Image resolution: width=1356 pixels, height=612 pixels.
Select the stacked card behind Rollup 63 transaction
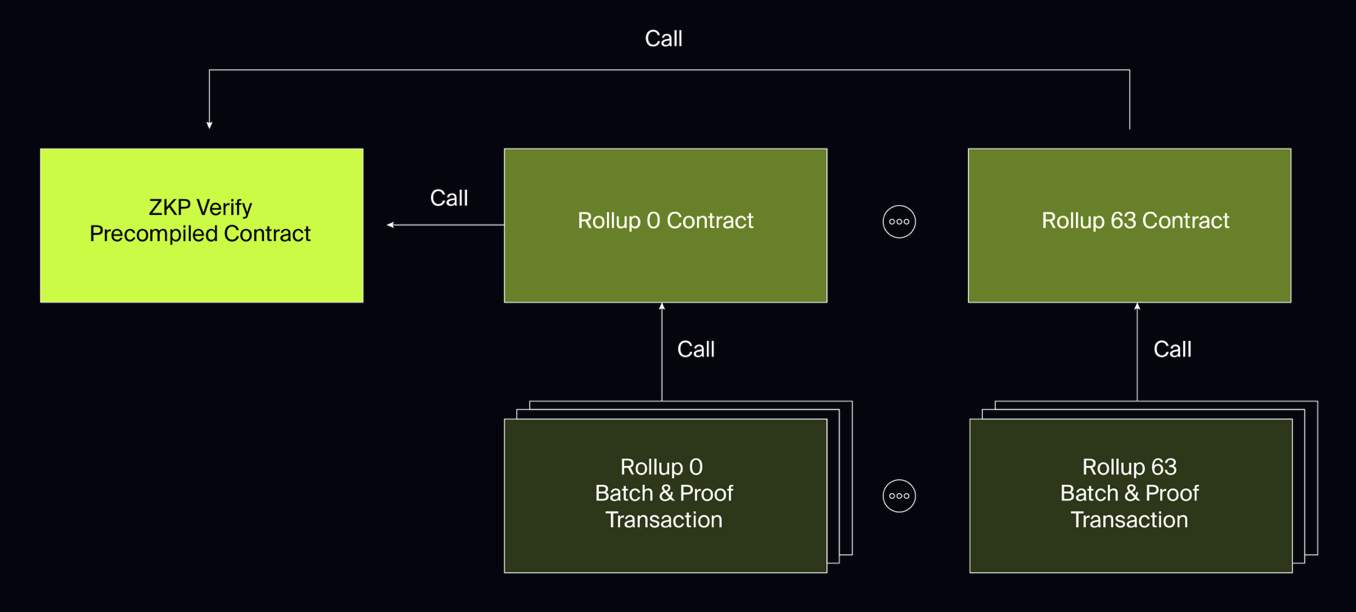coord(1312,480)
